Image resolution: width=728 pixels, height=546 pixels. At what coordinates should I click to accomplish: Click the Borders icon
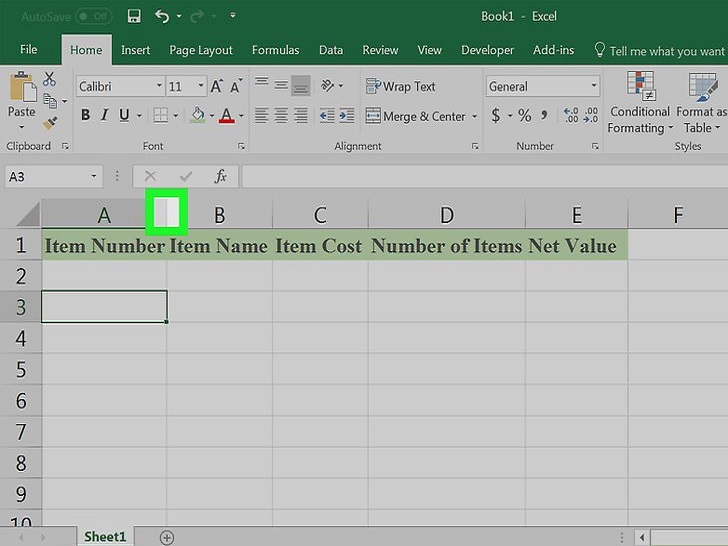(x=161, y=115)
